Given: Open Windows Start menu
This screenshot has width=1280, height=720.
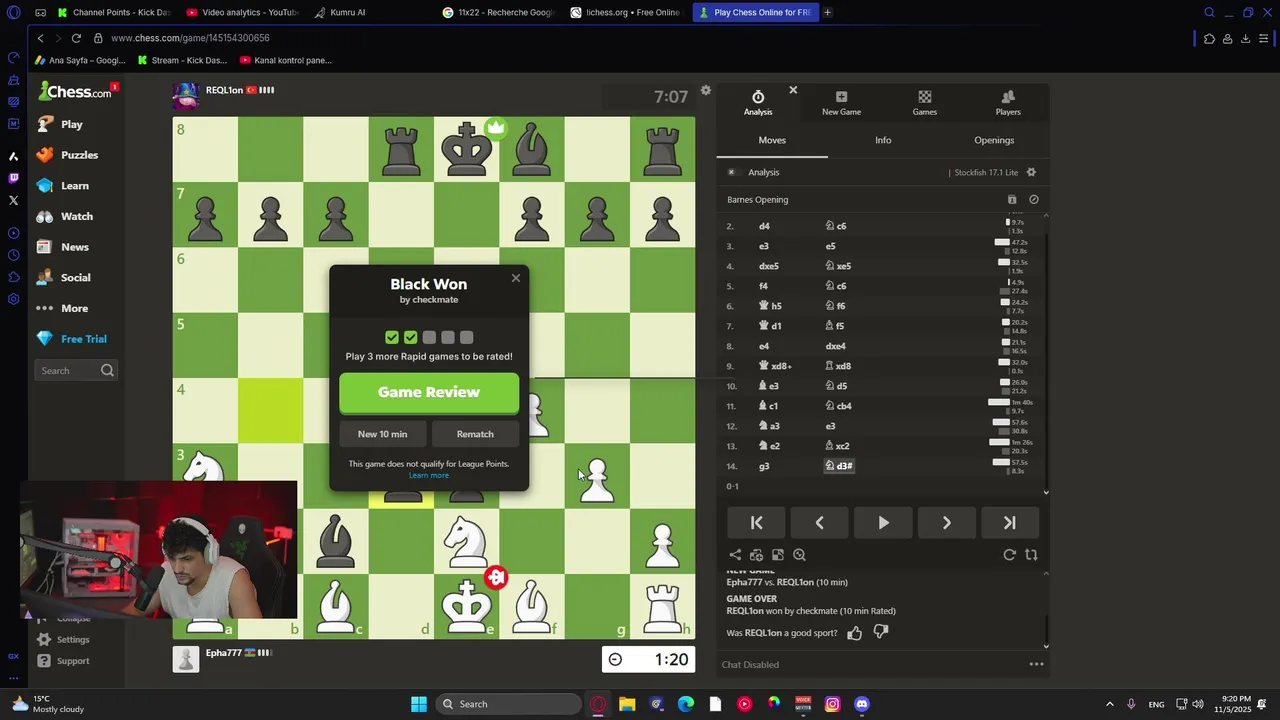Looking at the screenshot, I should tap(419, 704).
